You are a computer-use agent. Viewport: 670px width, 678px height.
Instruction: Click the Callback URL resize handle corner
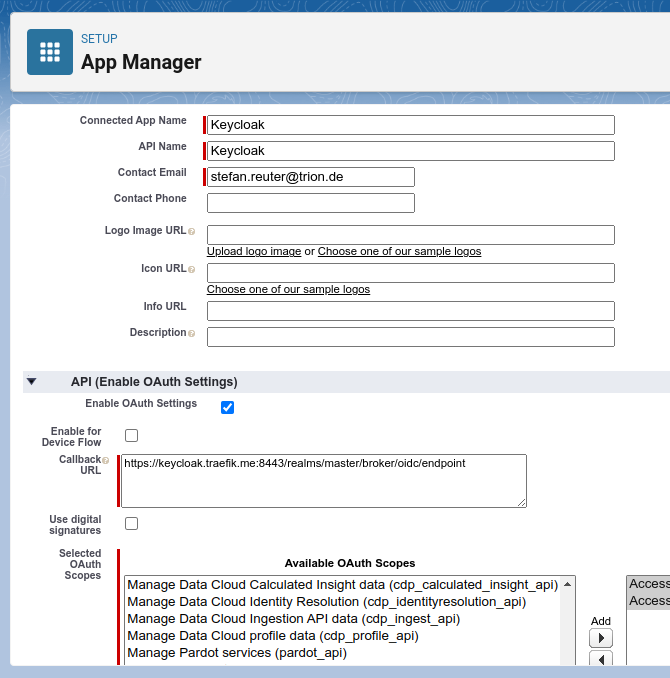[x=522, y=502]
